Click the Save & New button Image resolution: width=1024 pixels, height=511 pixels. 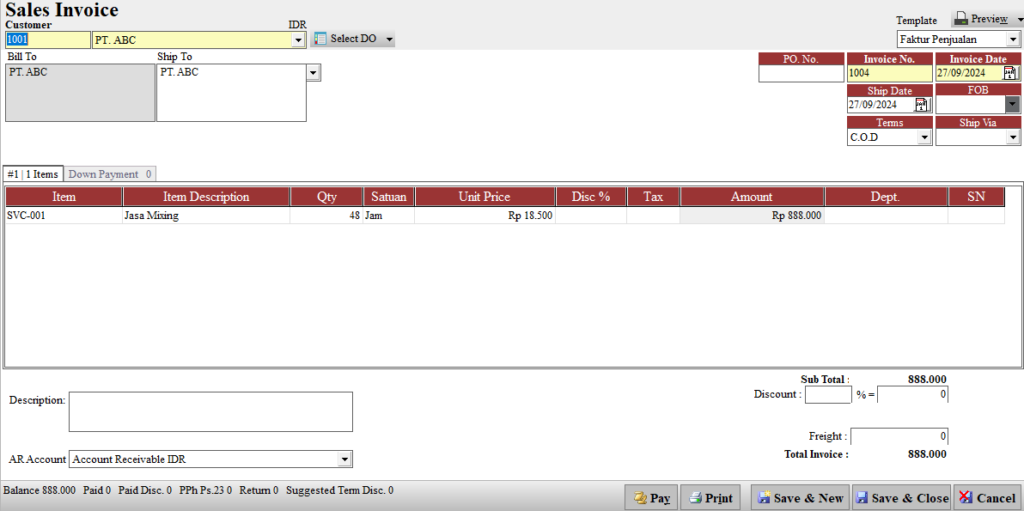tap(800, 498)
